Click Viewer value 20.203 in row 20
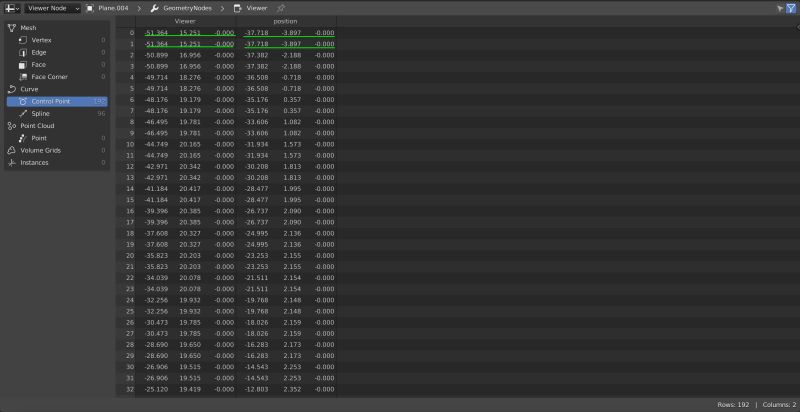 (x=190, y=256)
